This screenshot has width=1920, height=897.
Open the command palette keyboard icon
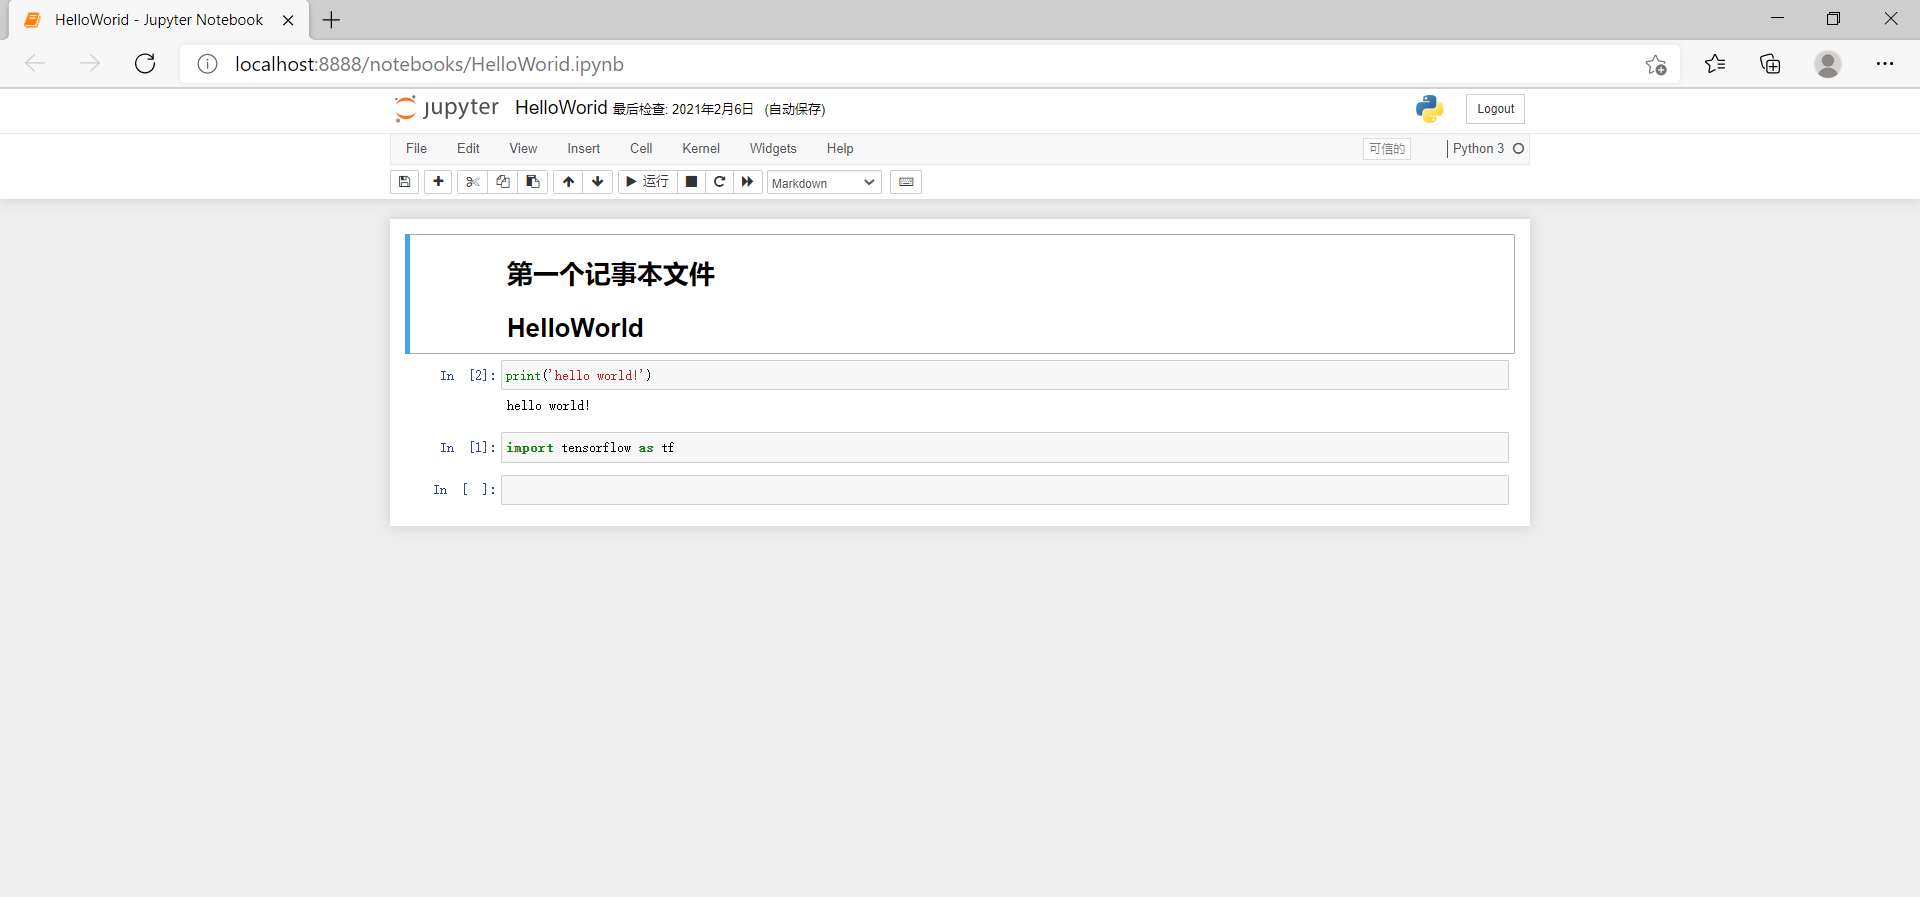pos(906,182)
